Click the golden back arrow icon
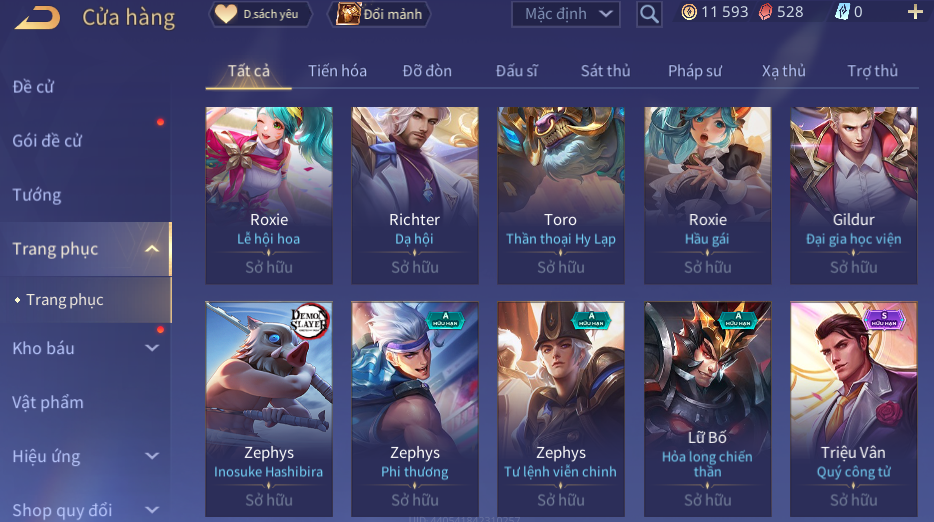 (x=38, y=17)
